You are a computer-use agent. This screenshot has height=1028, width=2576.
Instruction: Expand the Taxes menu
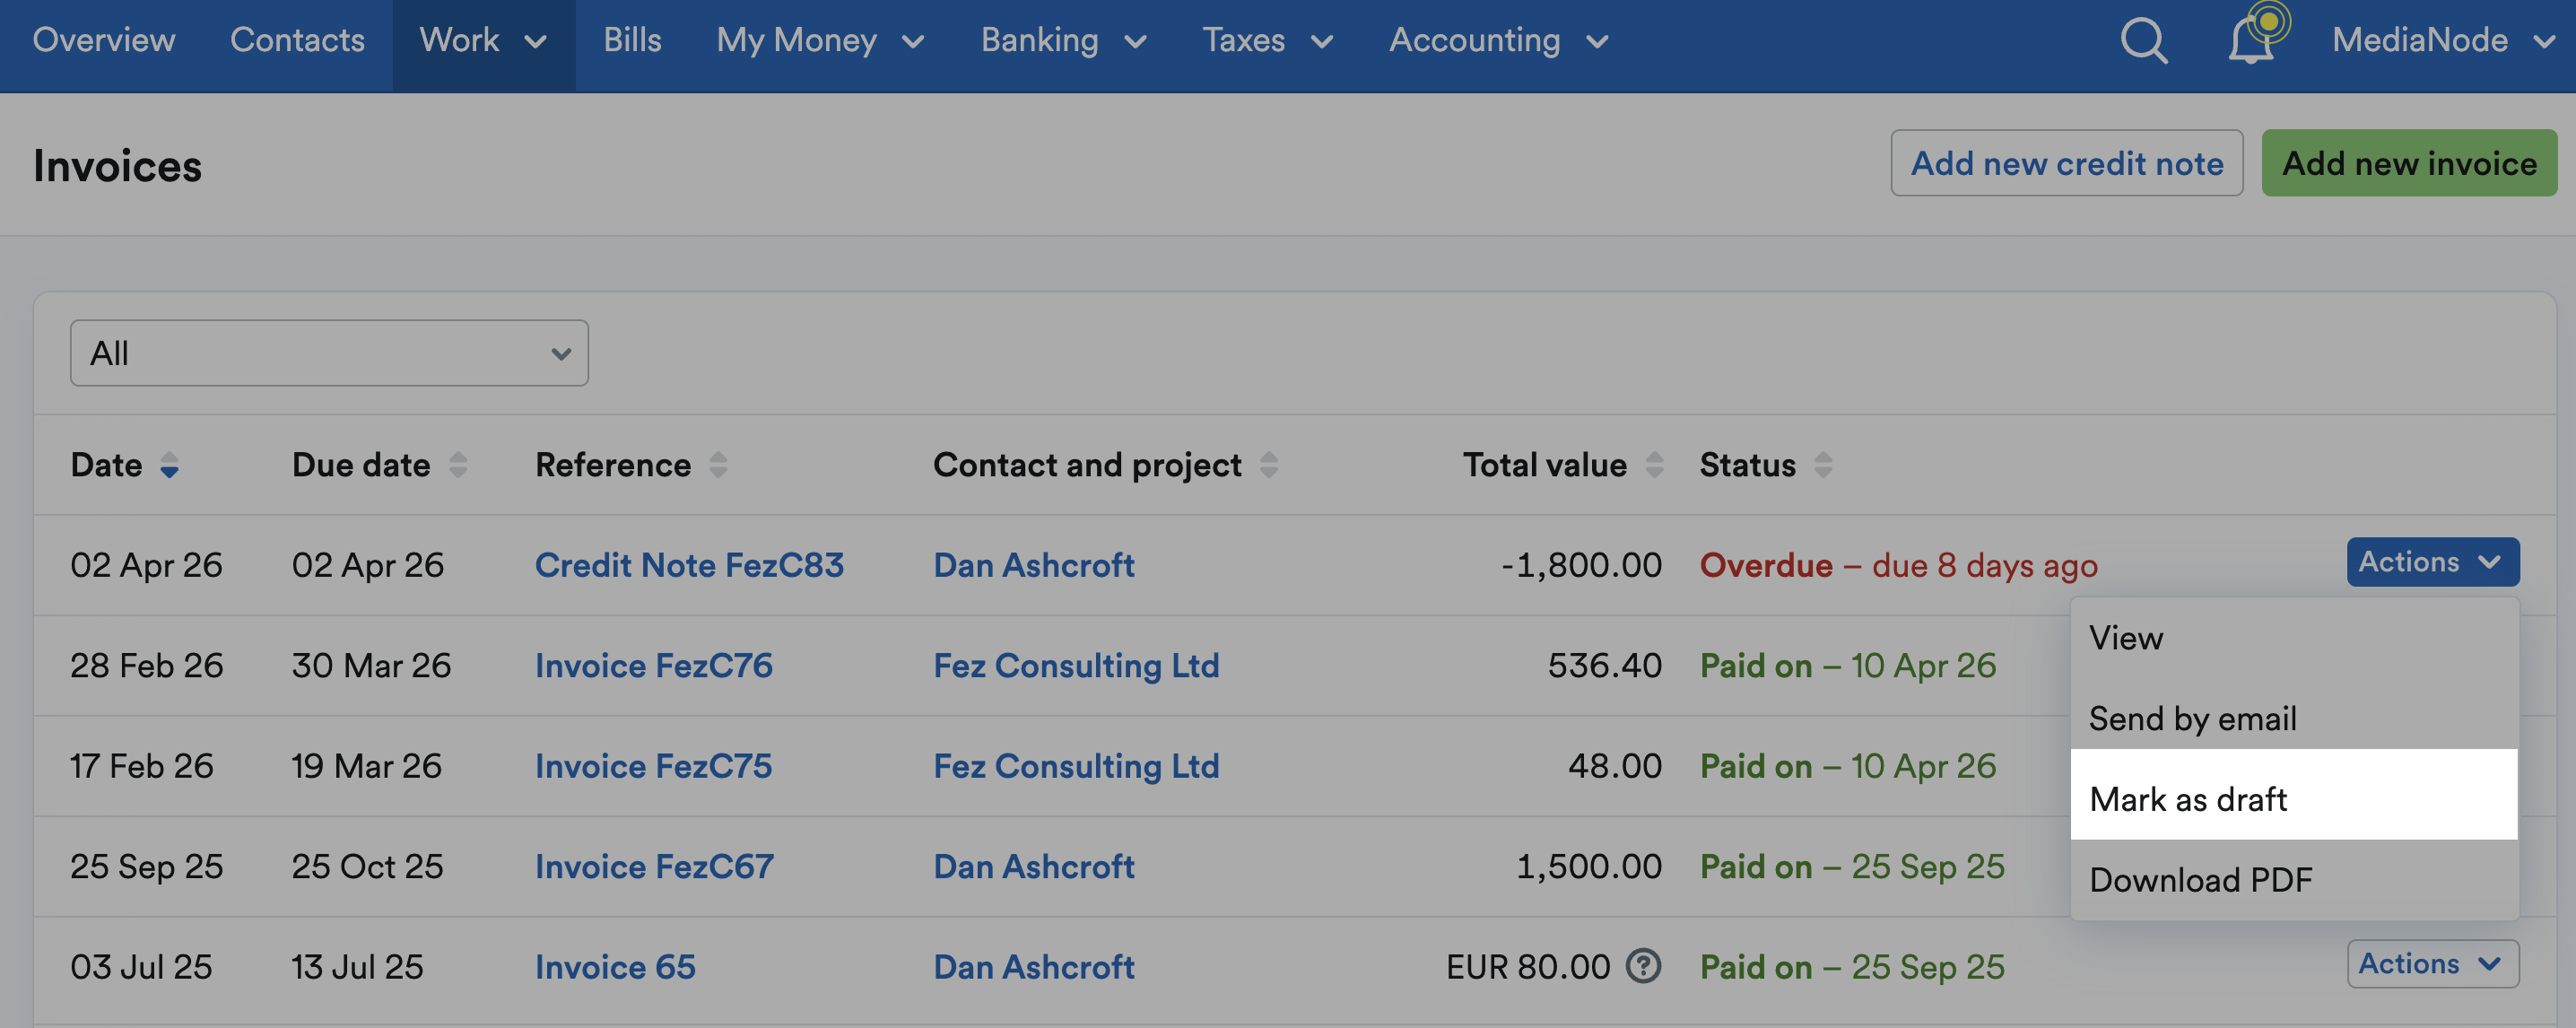pos(1267,41)
